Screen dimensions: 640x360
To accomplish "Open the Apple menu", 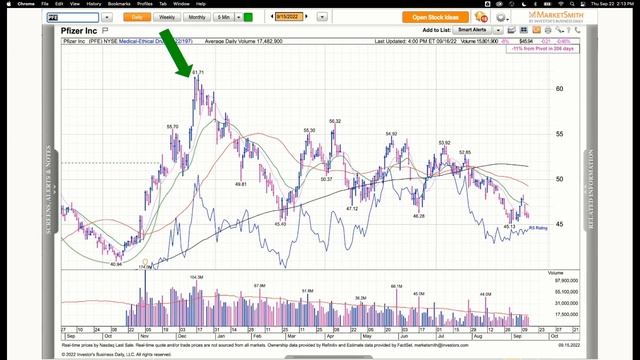I will (x=9, y=4).
